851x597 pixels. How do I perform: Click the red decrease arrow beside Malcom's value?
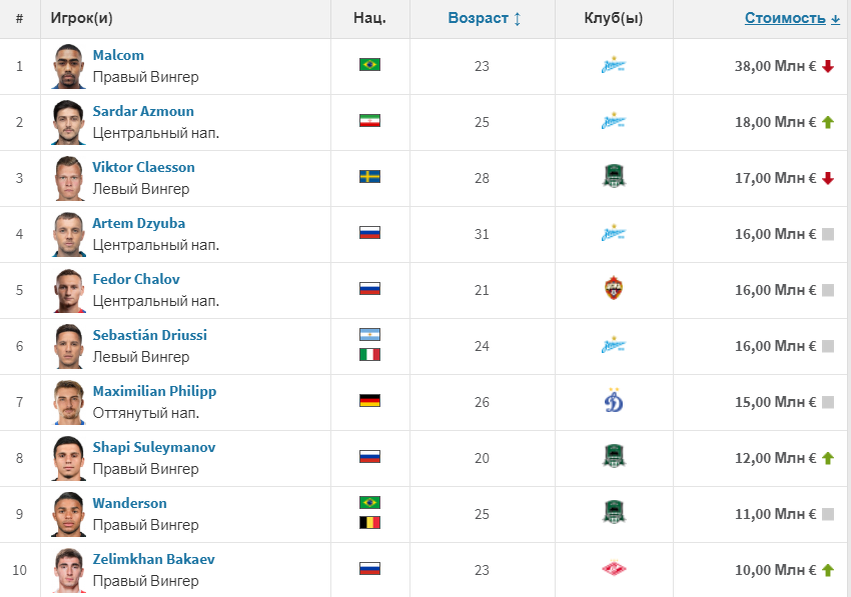click(x=829, y=66)
